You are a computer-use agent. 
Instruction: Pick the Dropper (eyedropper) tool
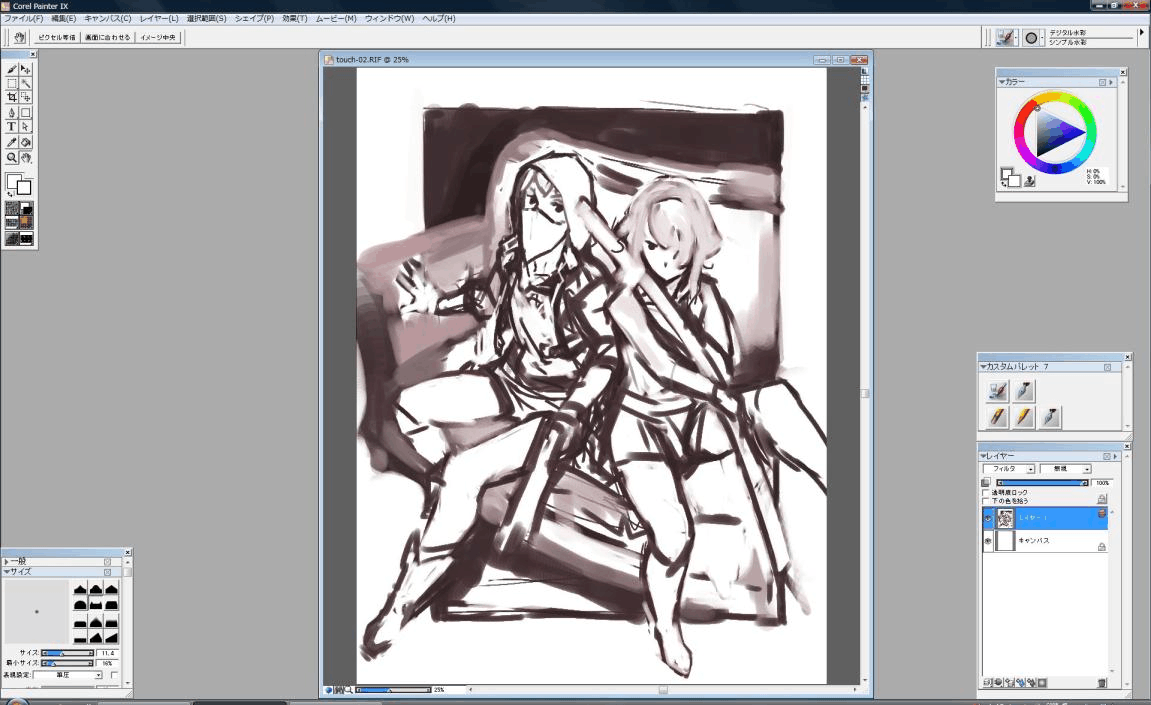point(12,142)
